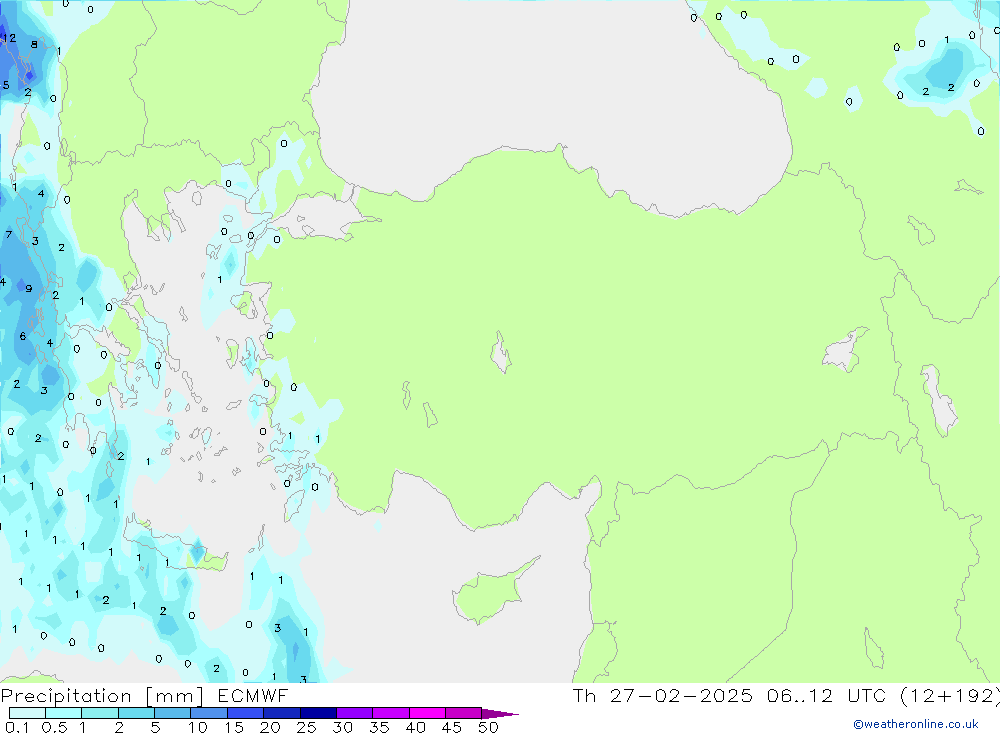Click the '7' precipitation value on map

click(9, 235)
